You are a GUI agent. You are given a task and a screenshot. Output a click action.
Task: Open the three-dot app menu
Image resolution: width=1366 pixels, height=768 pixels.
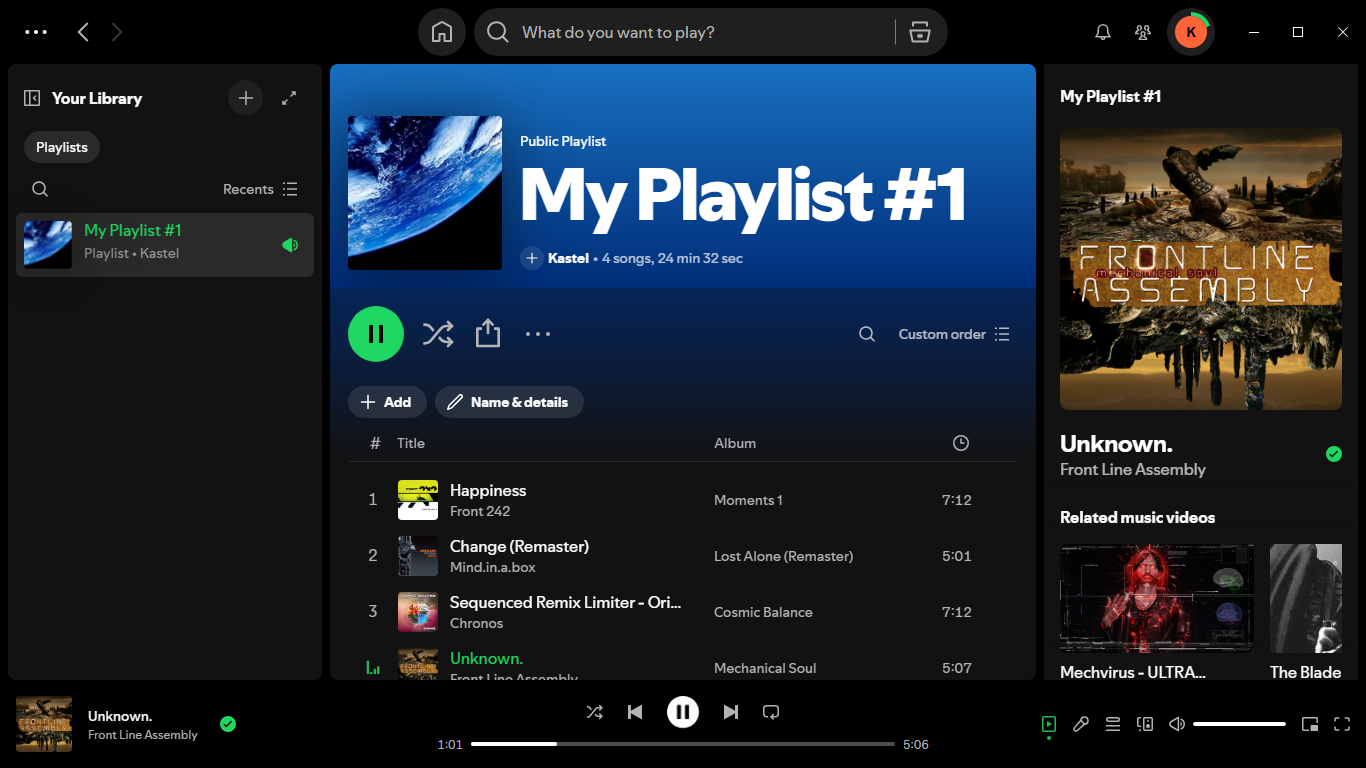coord(36,32)
